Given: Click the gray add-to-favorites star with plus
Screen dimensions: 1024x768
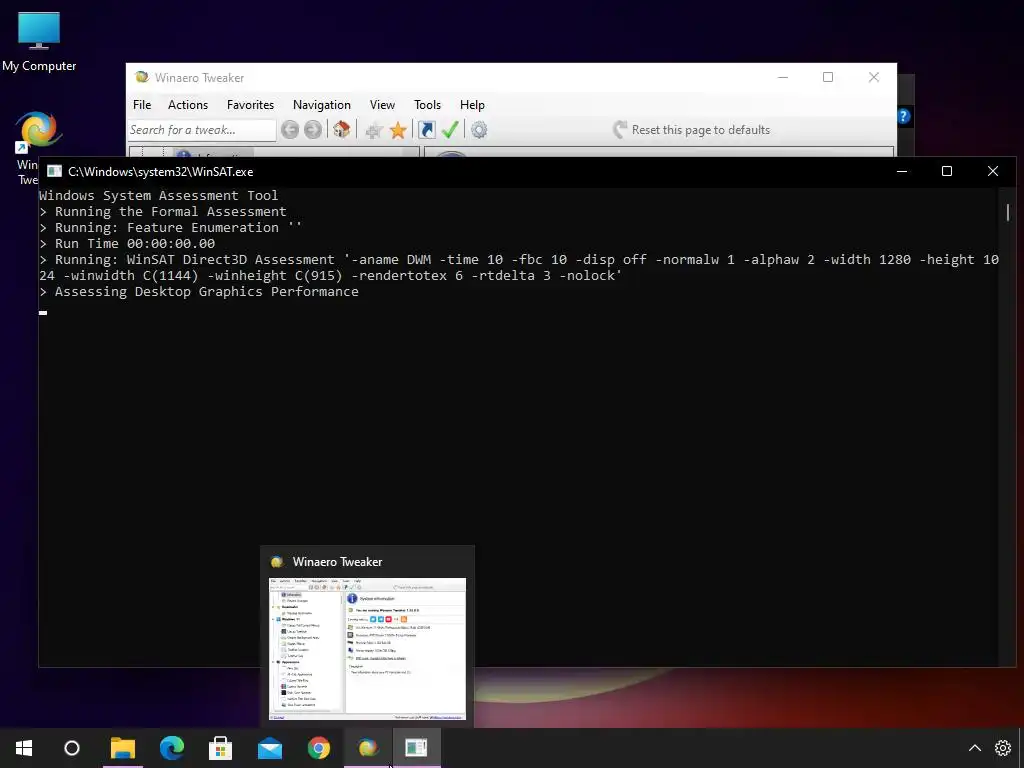Looking at the screenshot, I should coord(374,131).
